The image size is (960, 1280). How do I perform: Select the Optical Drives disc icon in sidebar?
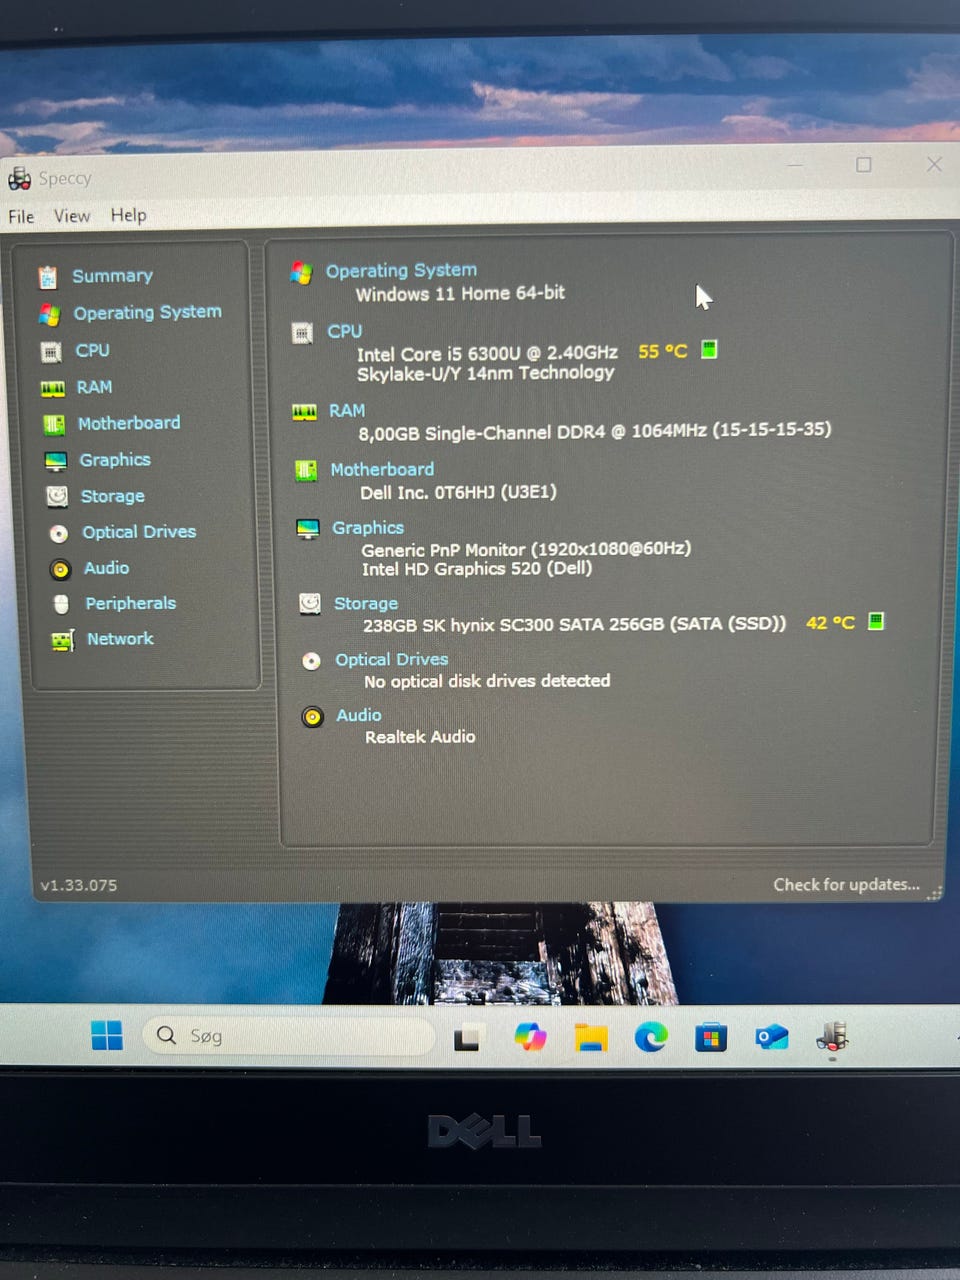[x=59, y=533]
